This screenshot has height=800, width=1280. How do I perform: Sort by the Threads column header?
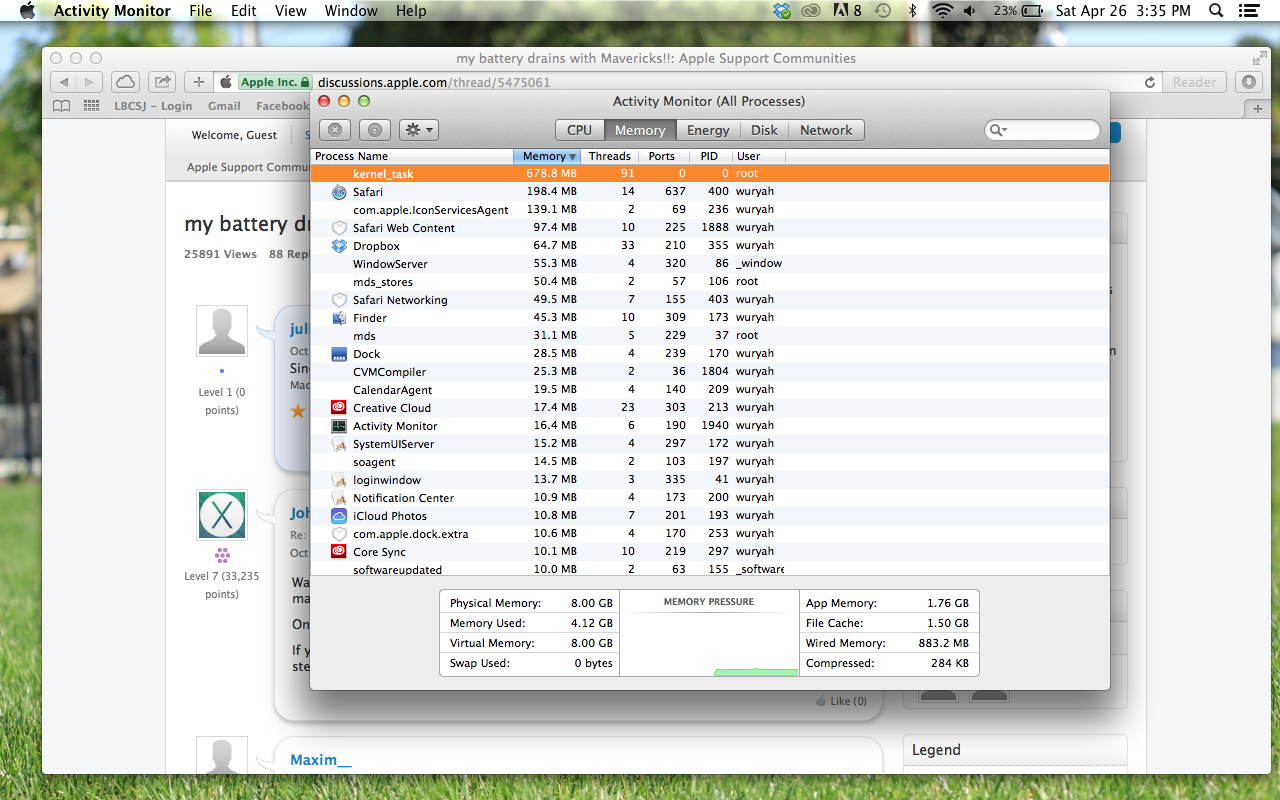(609, 156)
